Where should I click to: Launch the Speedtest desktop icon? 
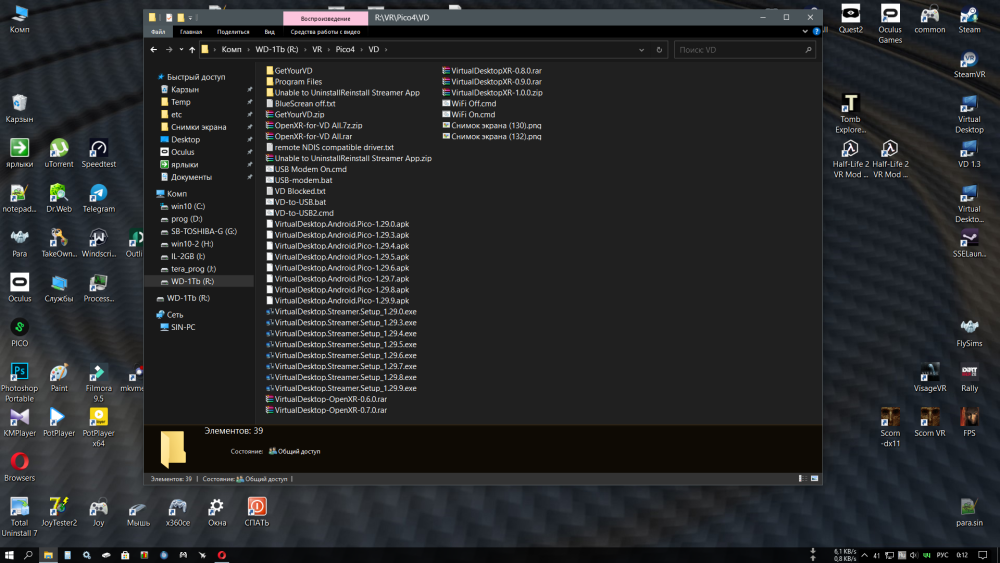[x=98, y=154]
